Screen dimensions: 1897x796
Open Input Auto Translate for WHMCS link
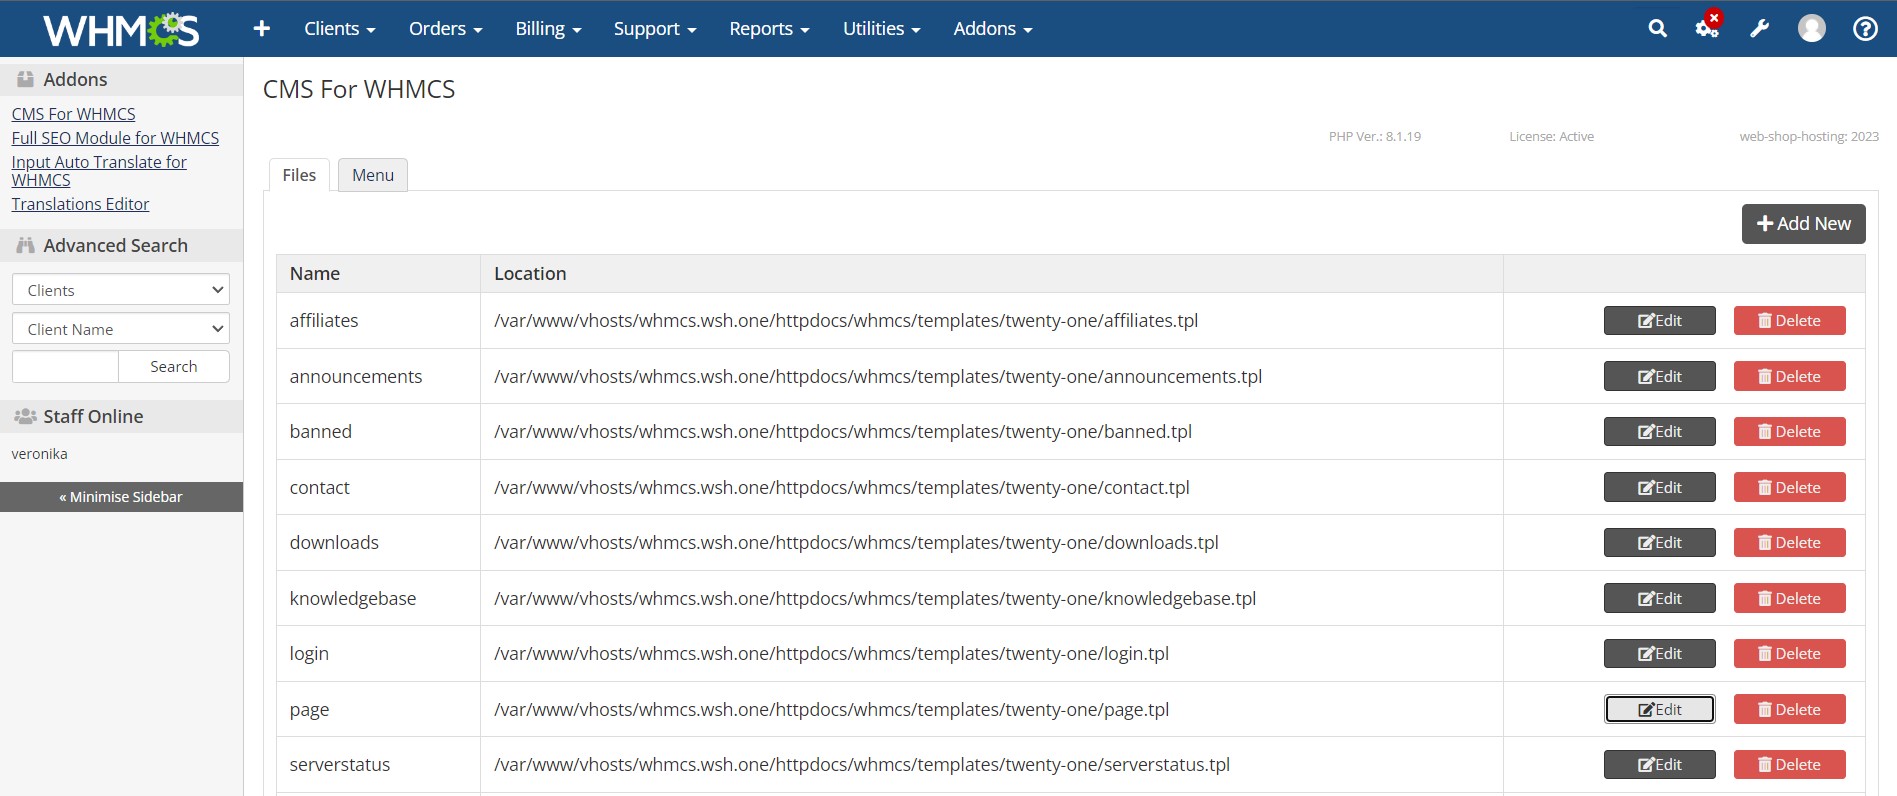99,171
